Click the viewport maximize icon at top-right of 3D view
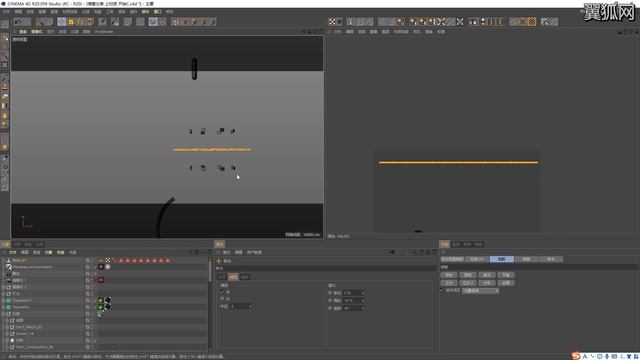Screen dimensions: 640x360 point(321,31)
